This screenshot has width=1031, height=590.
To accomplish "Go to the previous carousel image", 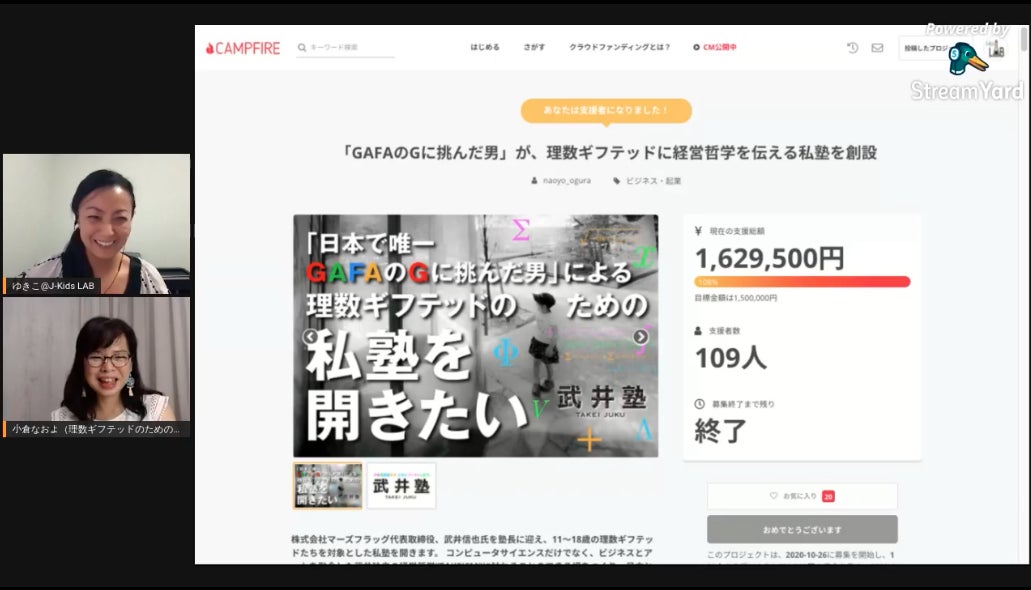I will (x=310, y=337).
